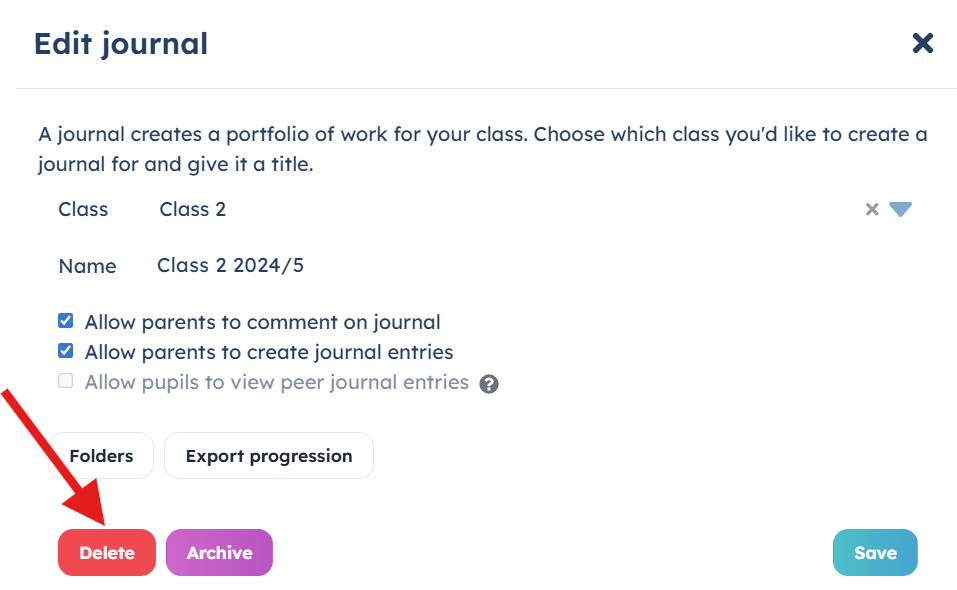Expand the Class dropdown arrow
This screenshot has height=590, width=957.
click(900, 209)
